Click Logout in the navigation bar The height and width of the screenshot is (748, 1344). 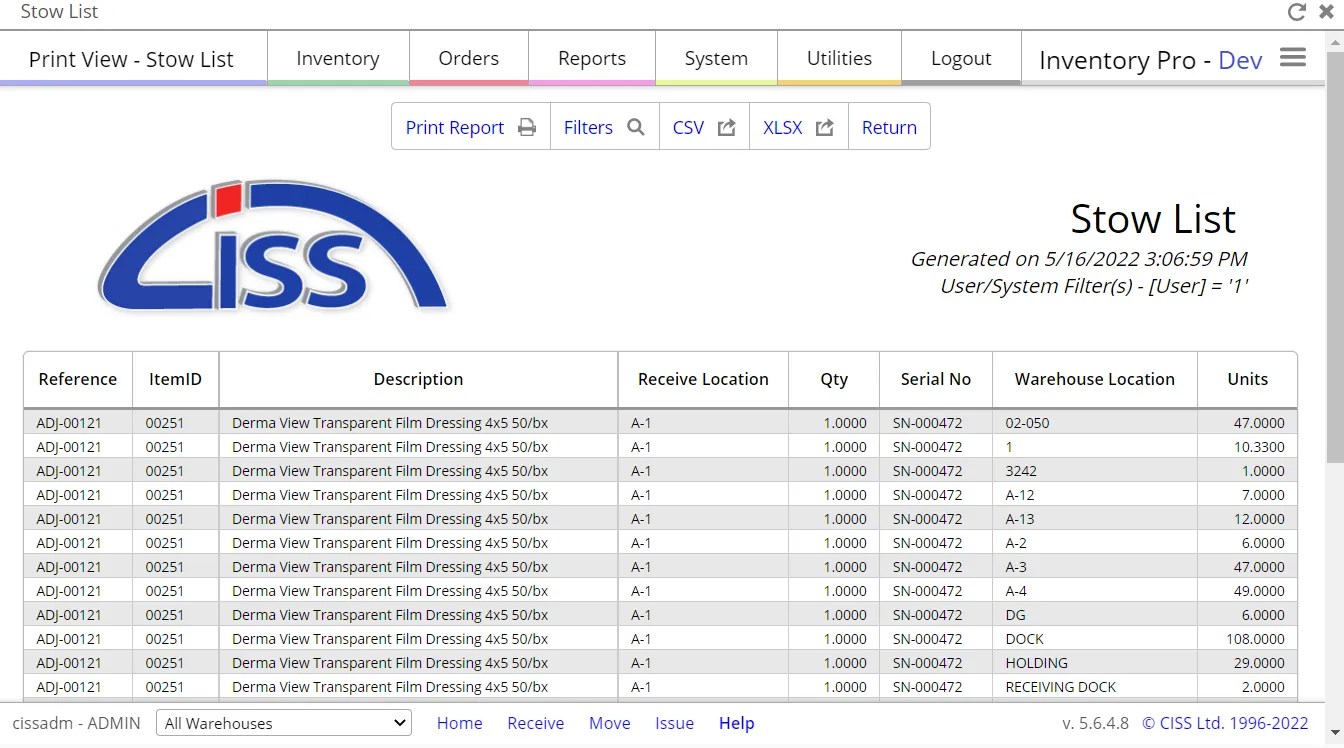click(960, 58)
